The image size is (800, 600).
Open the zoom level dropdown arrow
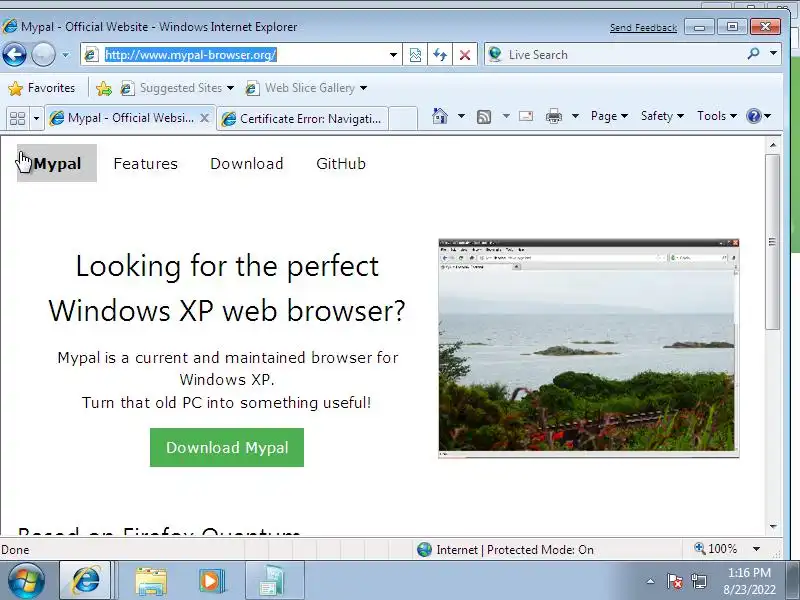(757, 549)
